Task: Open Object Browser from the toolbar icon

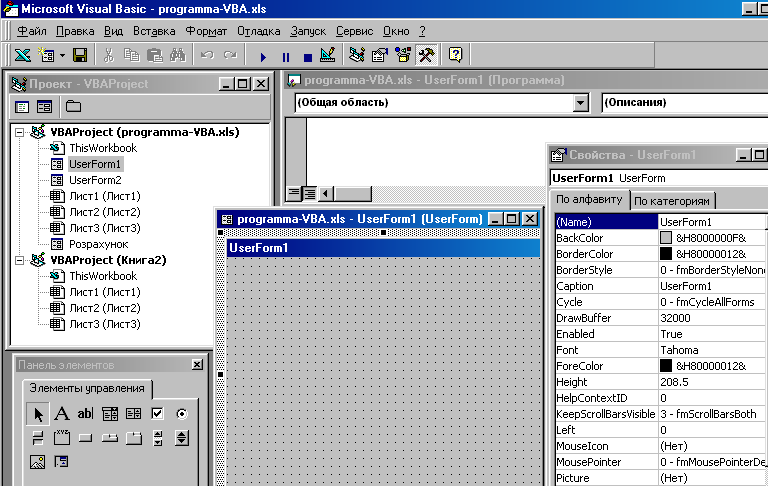Action: coord(403,55)
